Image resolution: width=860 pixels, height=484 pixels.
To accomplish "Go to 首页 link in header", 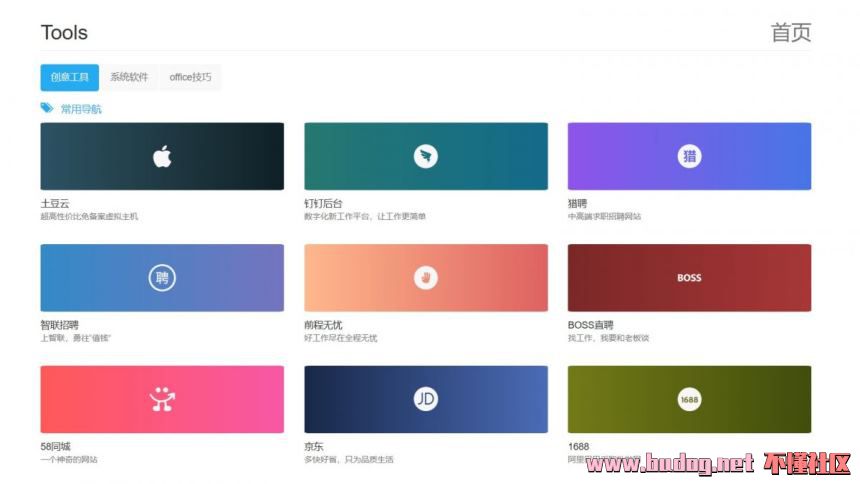I will tap(791, 33).
